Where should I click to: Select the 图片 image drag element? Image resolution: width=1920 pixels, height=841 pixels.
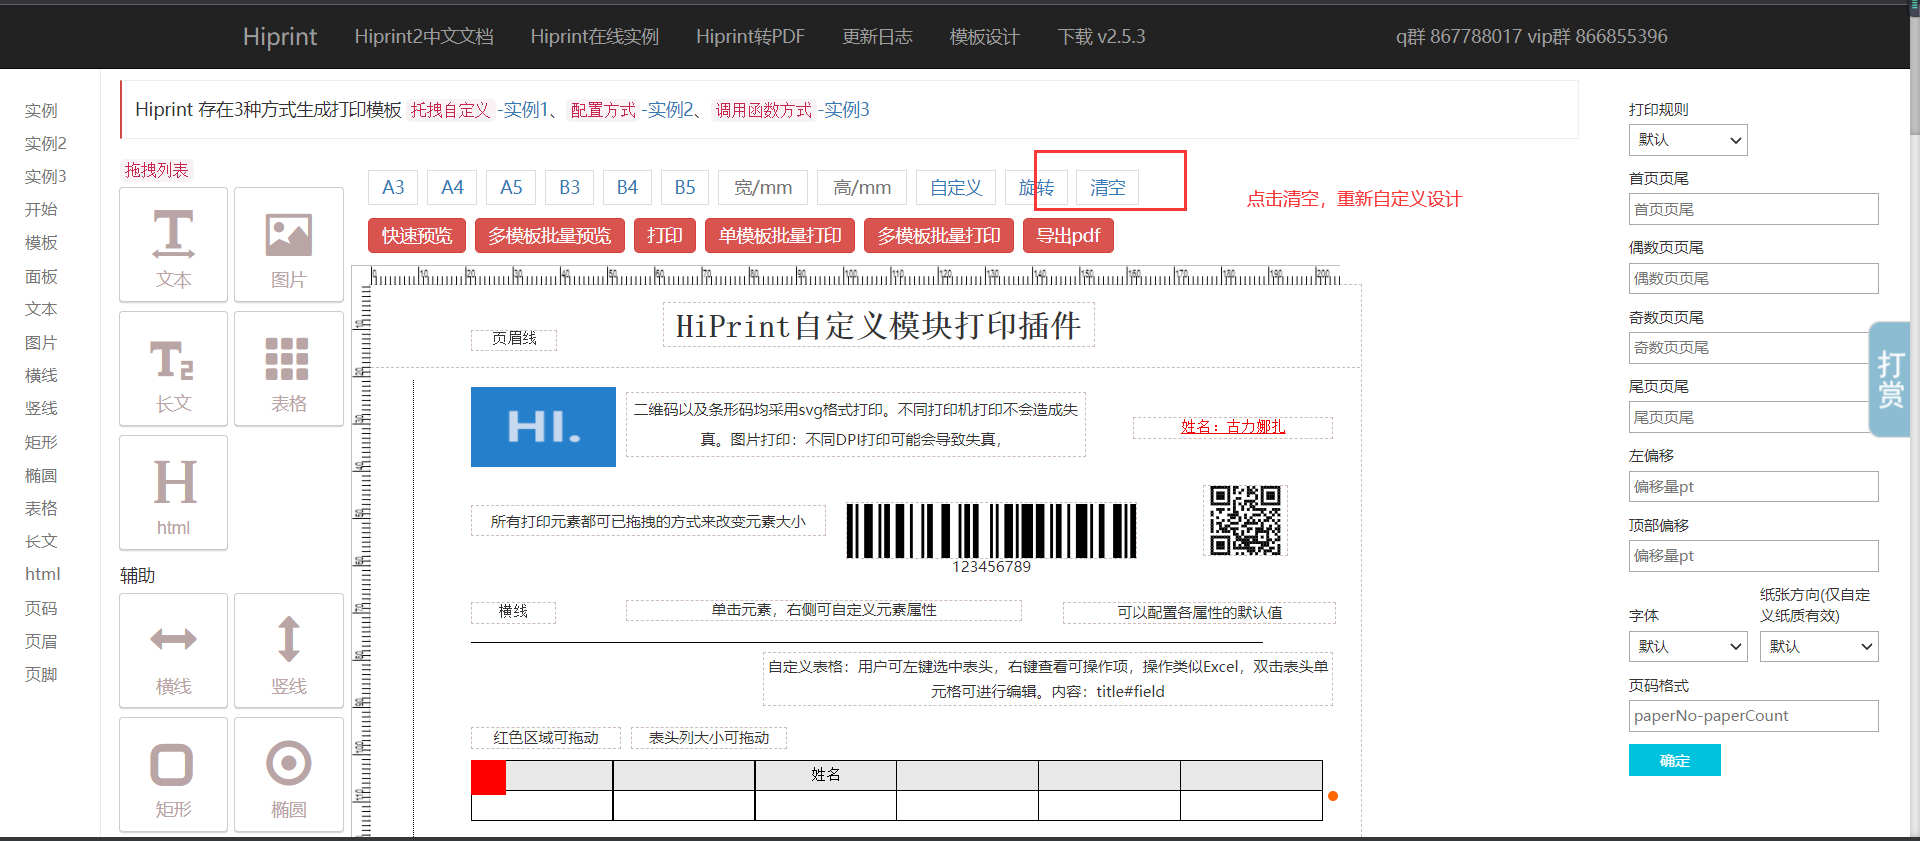tap(289, 245)
